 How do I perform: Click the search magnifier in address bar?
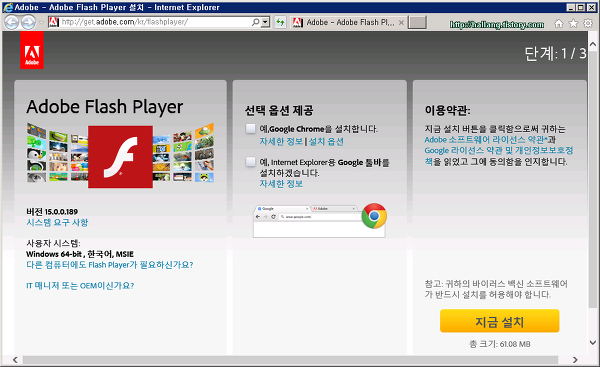click(255, 22)
